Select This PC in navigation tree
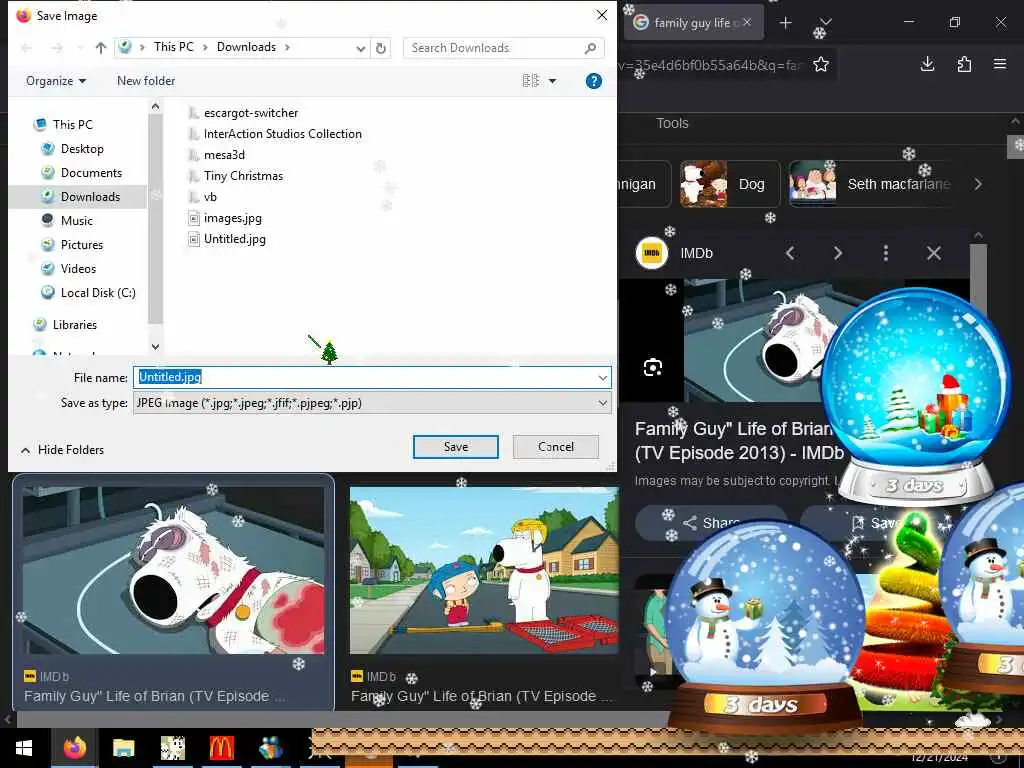Screen dimensions: 1024x768 [x=72, y=124]
